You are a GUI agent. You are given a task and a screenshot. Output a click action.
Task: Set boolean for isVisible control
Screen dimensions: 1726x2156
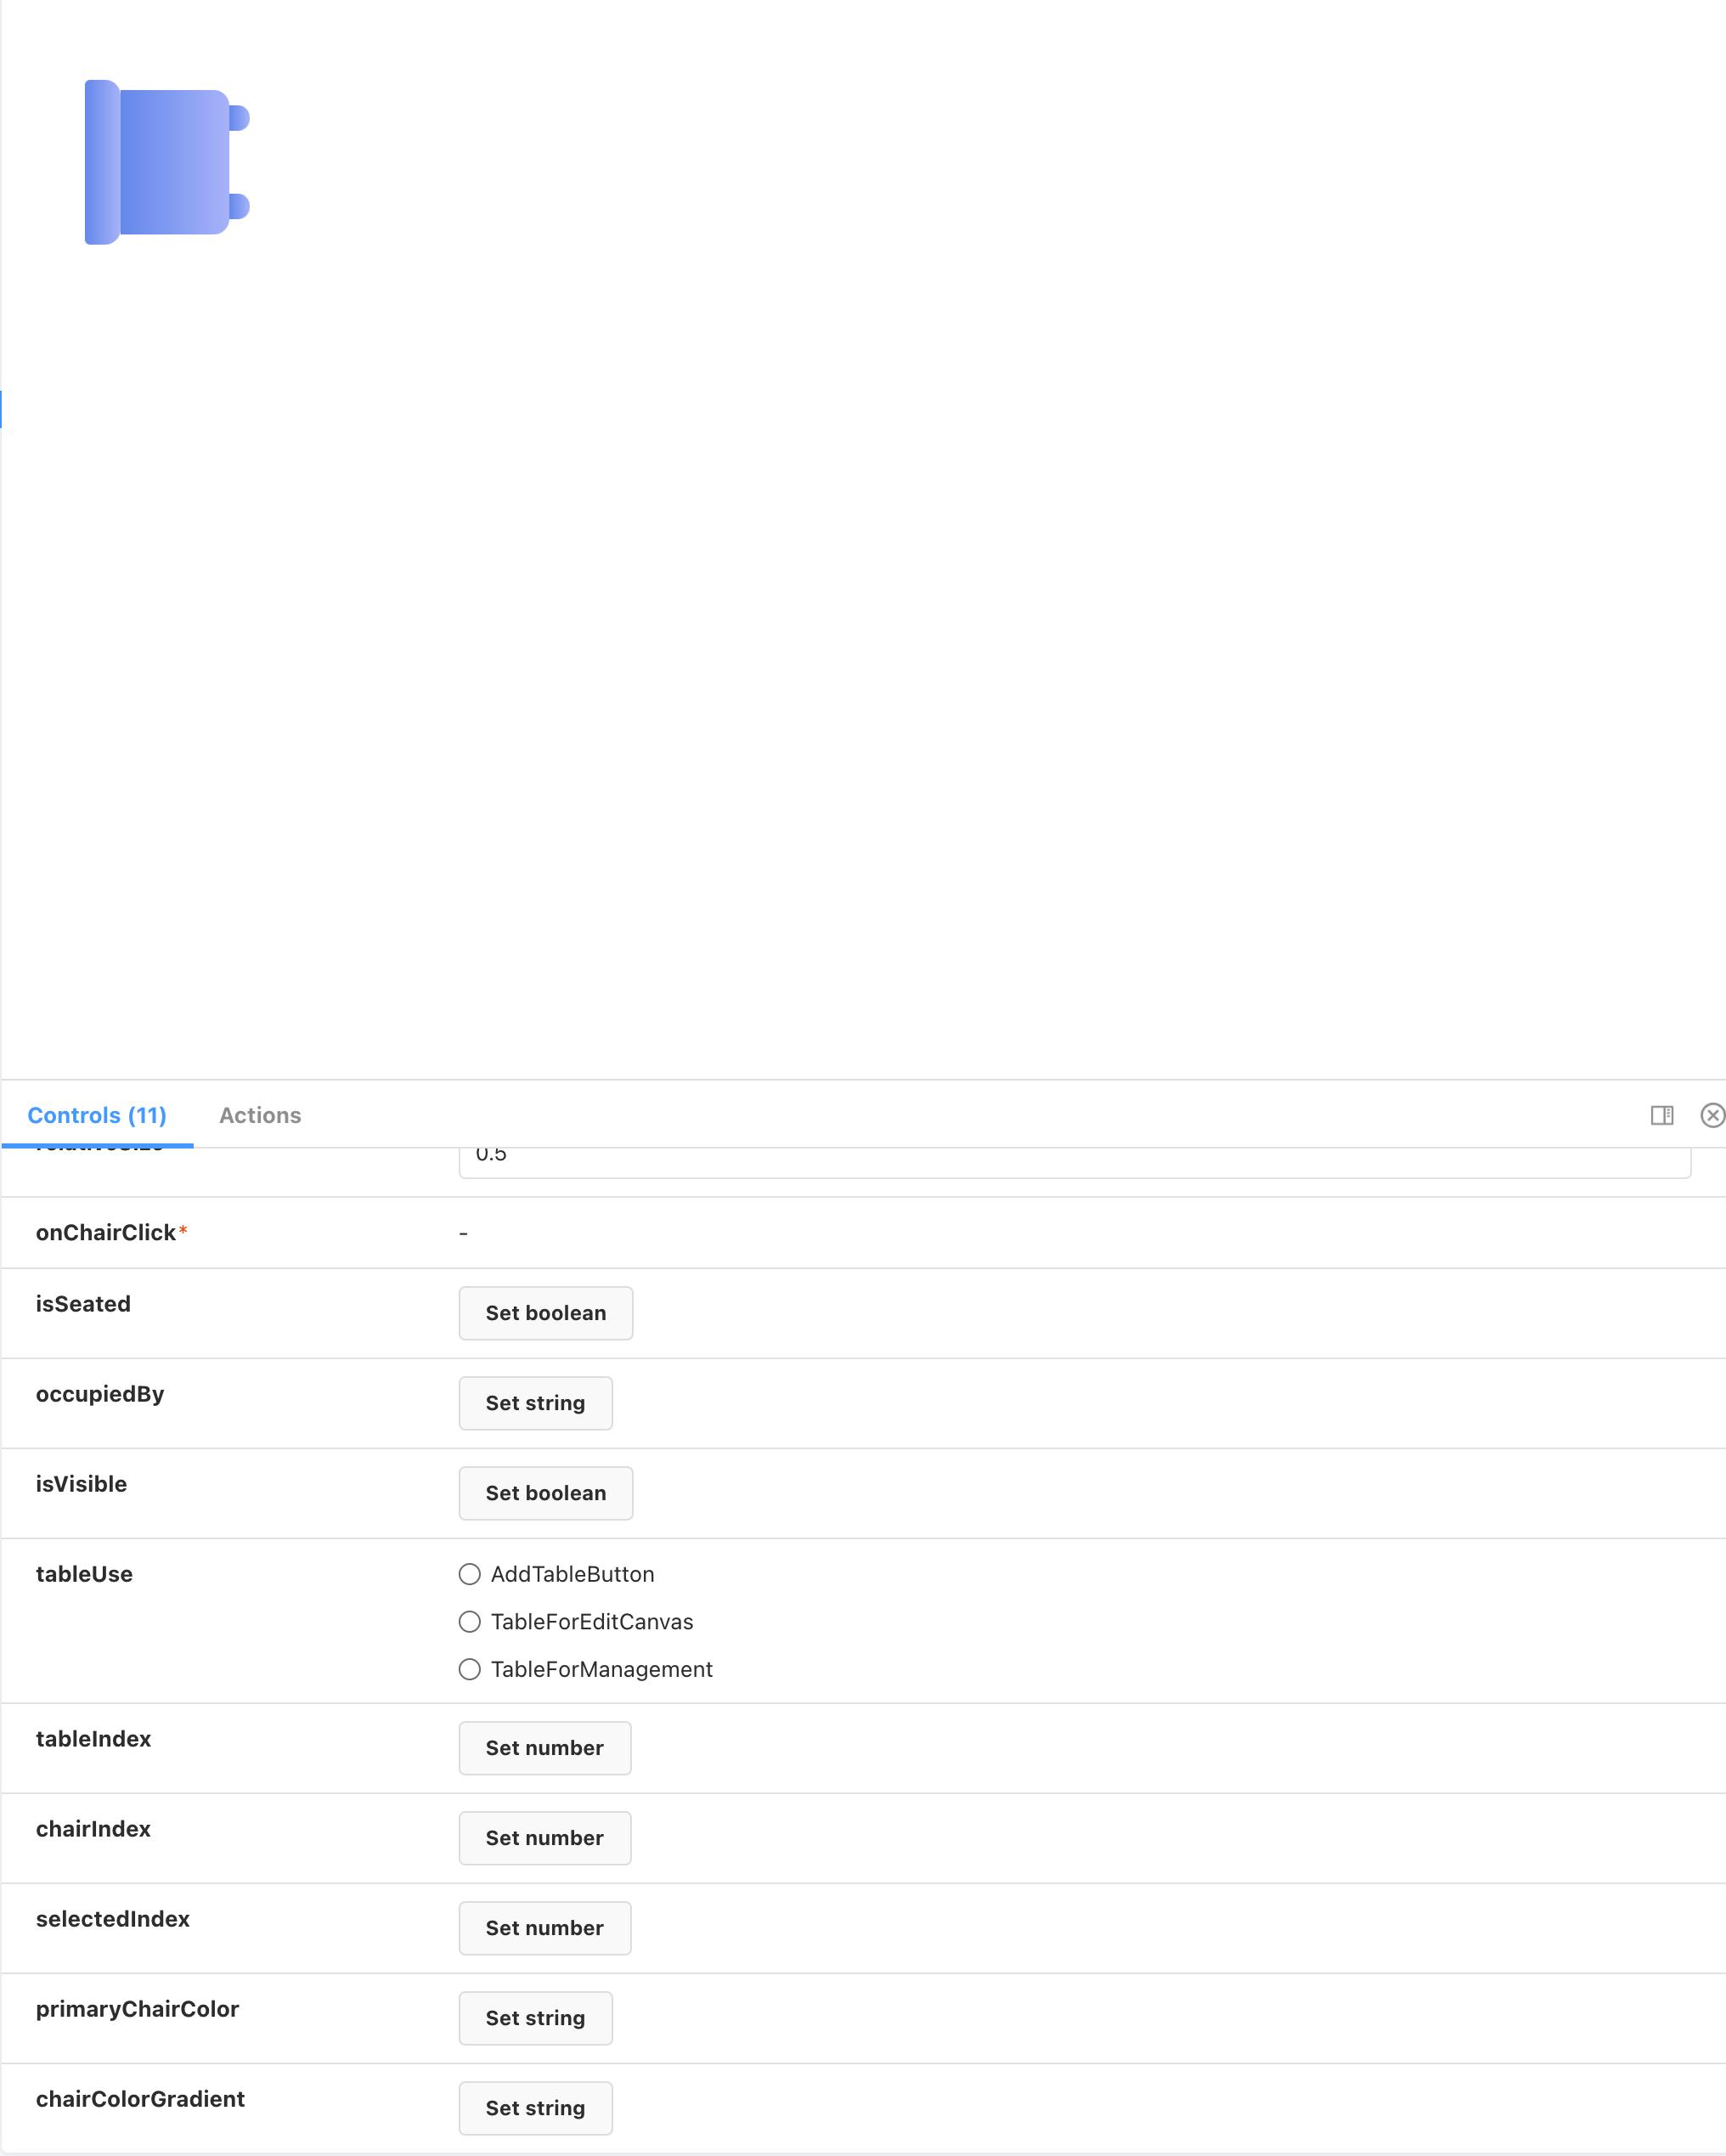[545, 1493]
